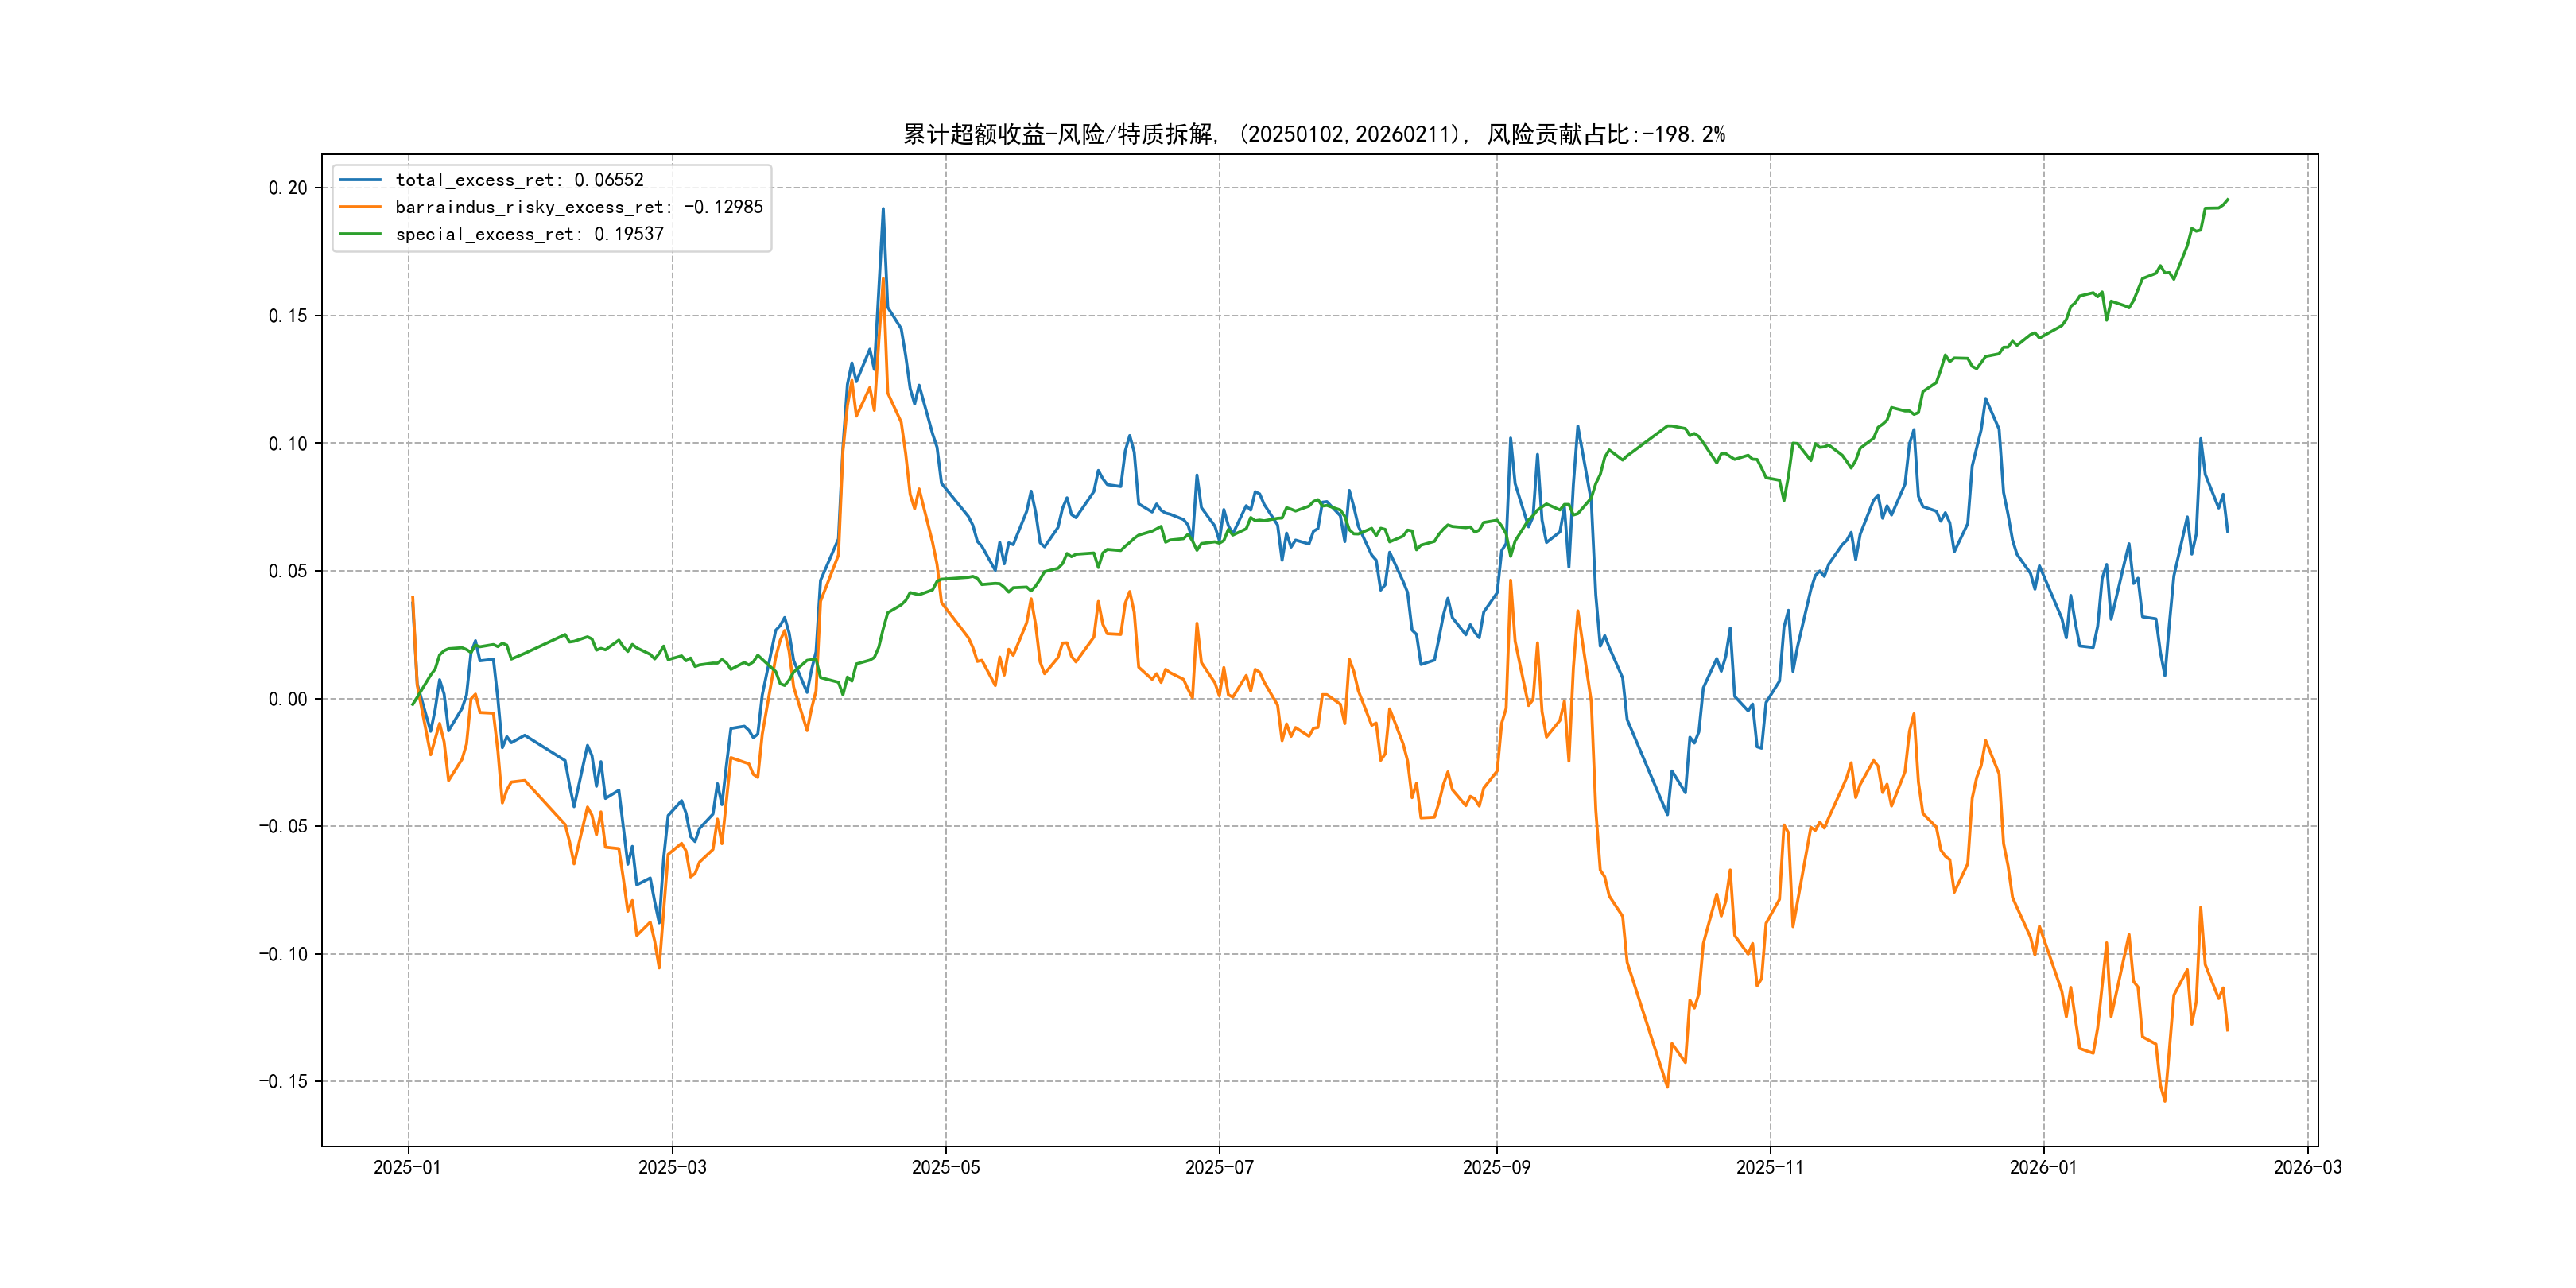Click the 2025-09 x-axis tick label
Screen dimensions: 2576x1288
pyautogui.click(x=1496, y=1167)
